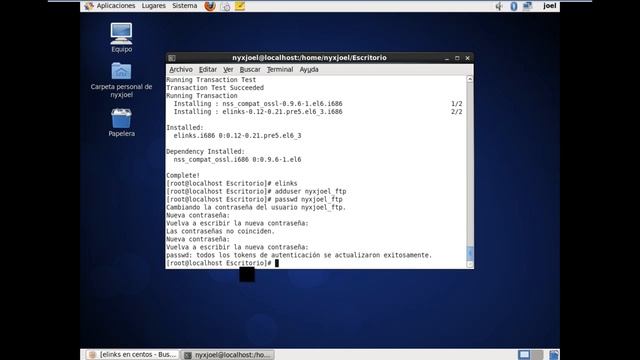Select the Papelera trash icon
This screenshot has height=360, width=640.
pyautogui.click(x=121, y=122)
